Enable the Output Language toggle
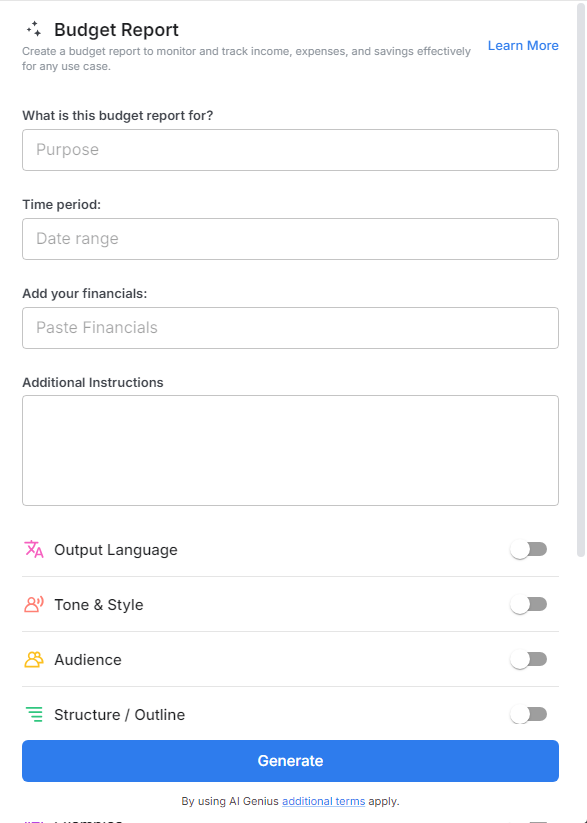 coord(529,549)
